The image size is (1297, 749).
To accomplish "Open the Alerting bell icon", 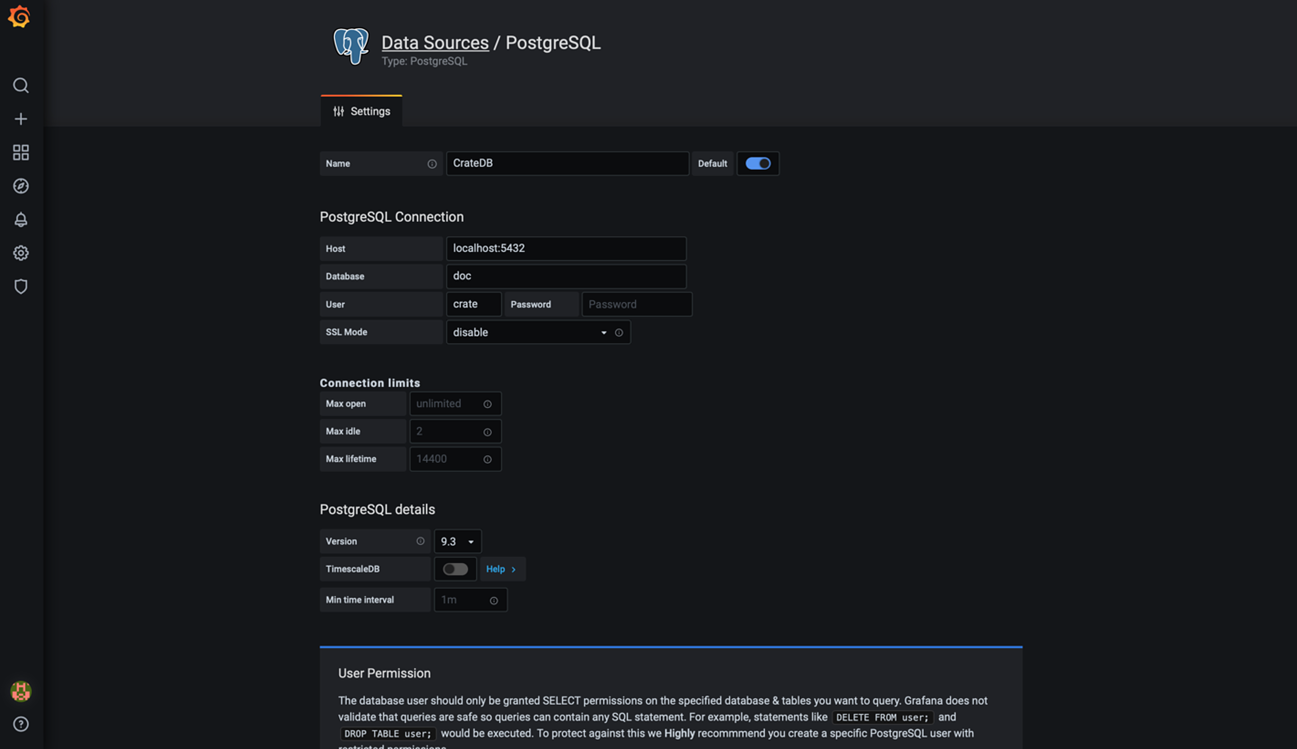I will [21, 219].
